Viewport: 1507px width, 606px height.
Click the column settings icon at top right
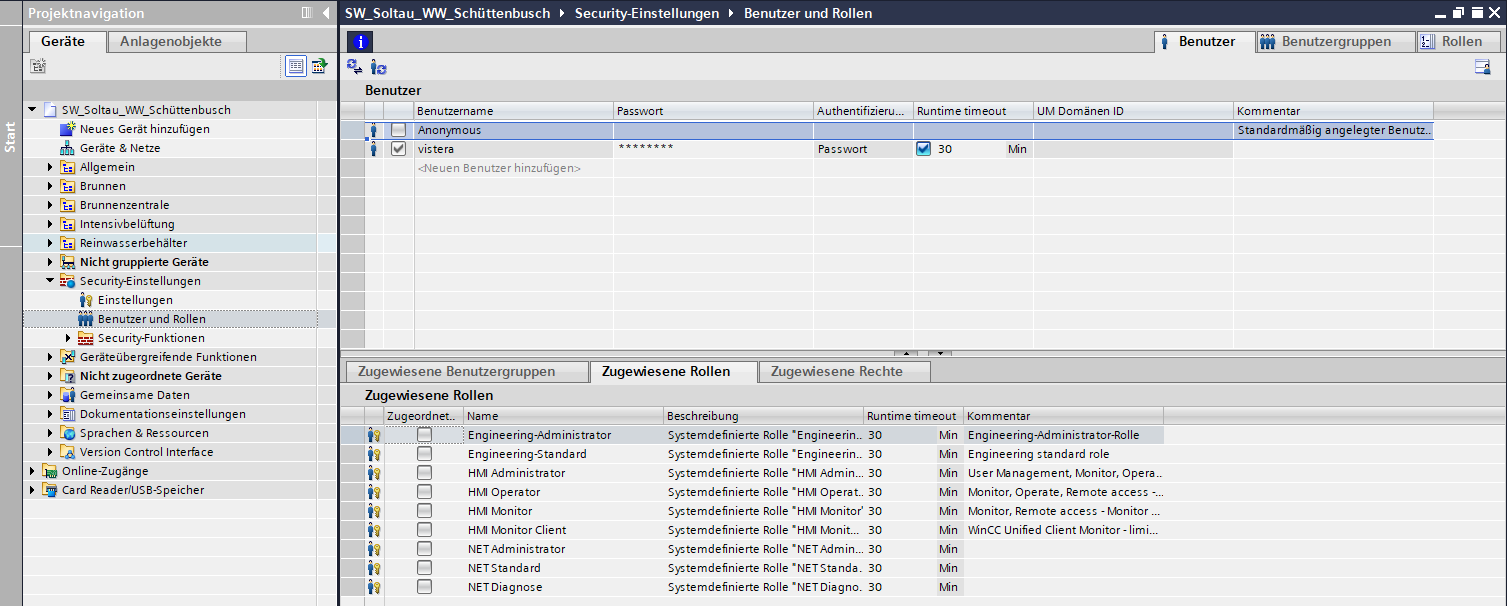pos(1482,67)
